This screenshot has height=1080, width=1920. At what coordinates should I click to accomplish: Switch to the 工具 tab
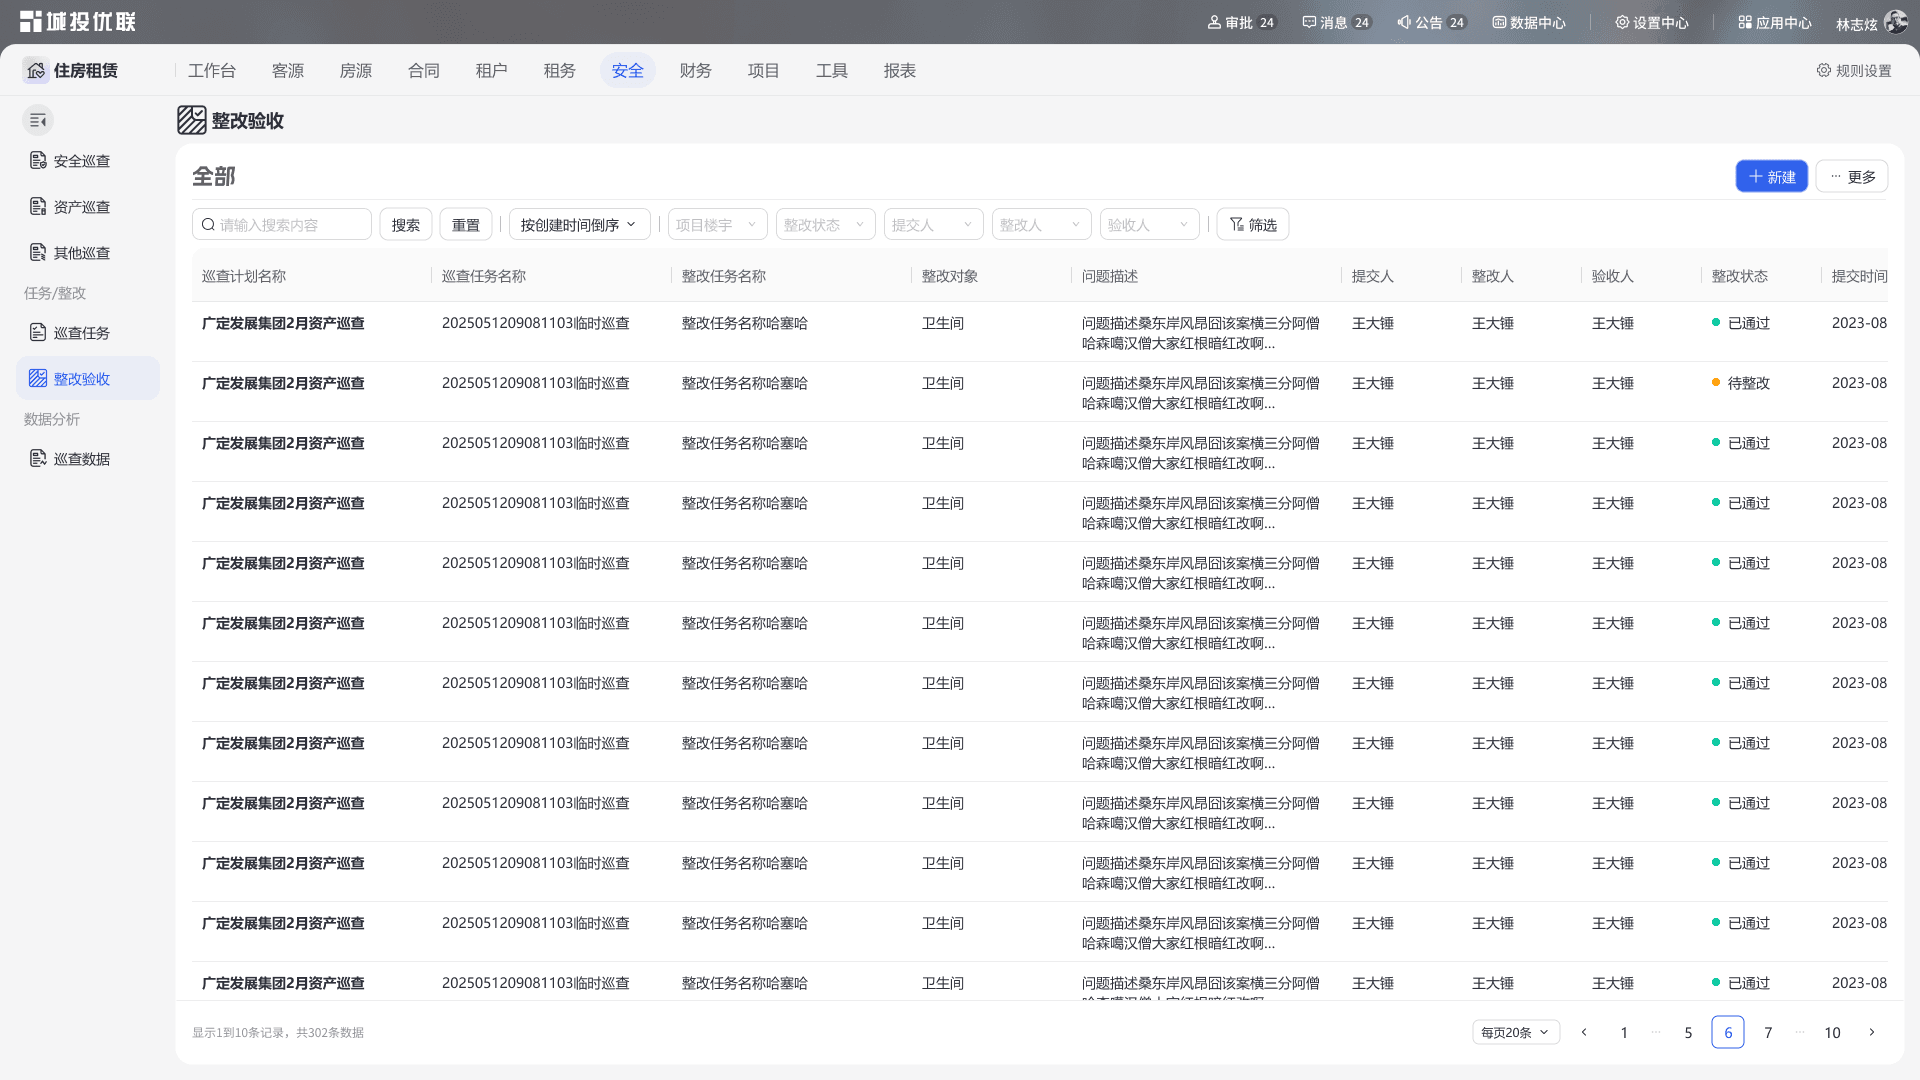[x=832, y=70]
